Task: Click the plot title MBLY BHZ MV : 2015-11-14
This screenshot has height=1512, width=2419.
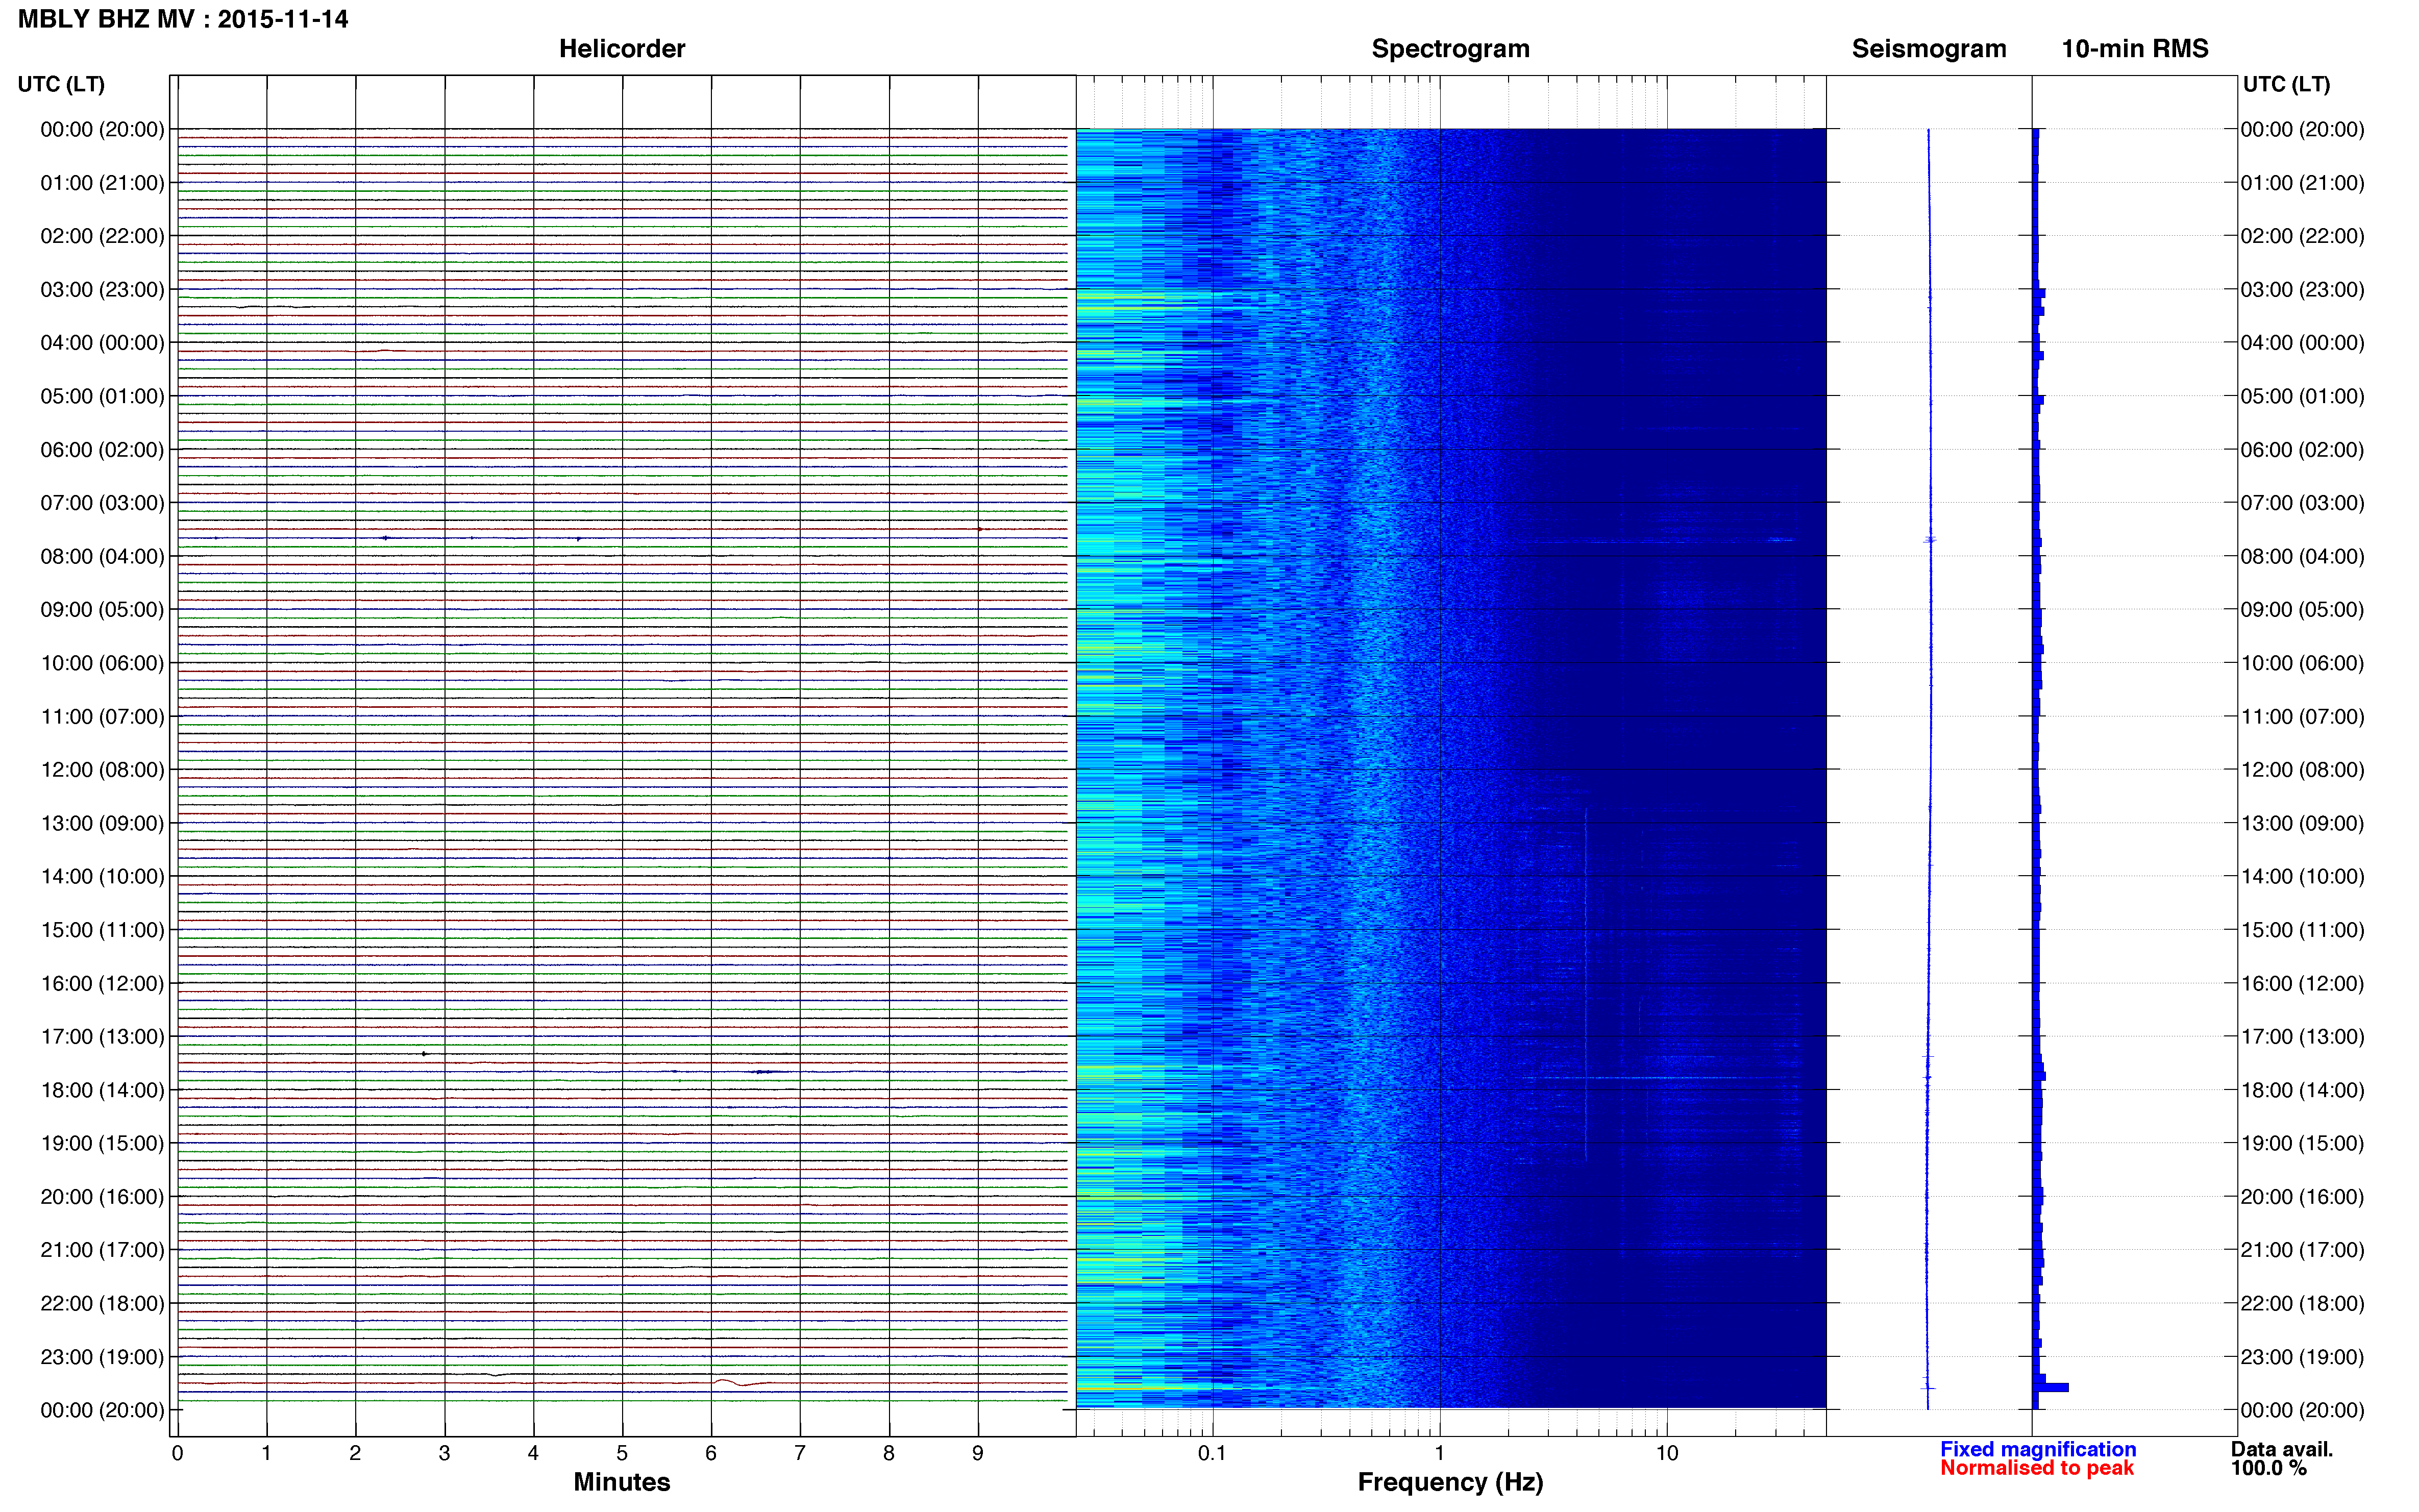Action: coord(183,19)
